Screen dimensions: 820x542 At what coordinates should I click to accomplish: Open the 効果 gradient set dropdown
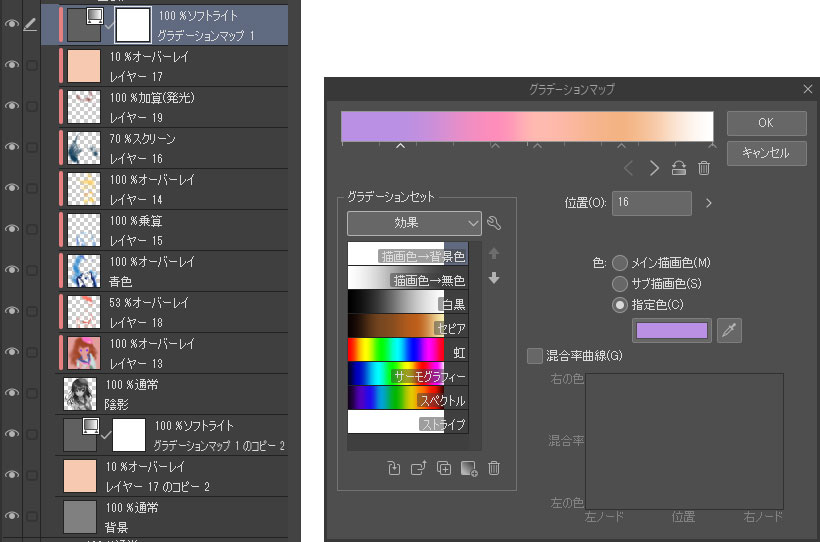[415, 223]
